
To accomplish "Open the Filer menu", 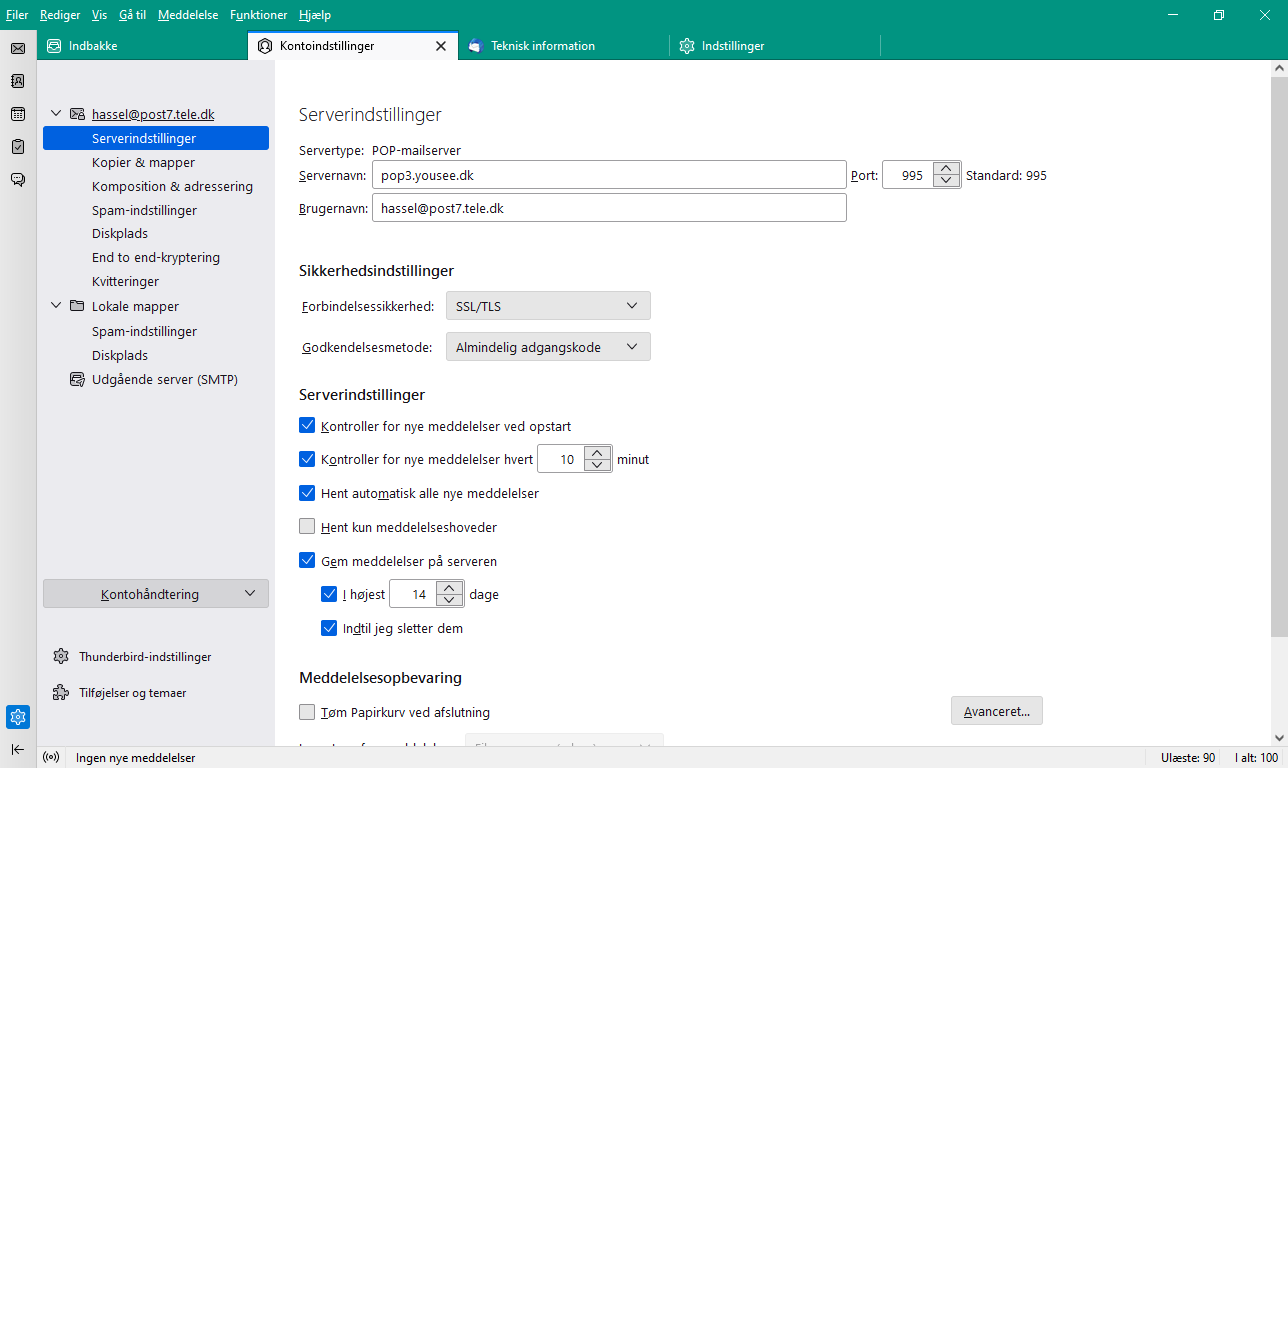I will tap(17, 15).
